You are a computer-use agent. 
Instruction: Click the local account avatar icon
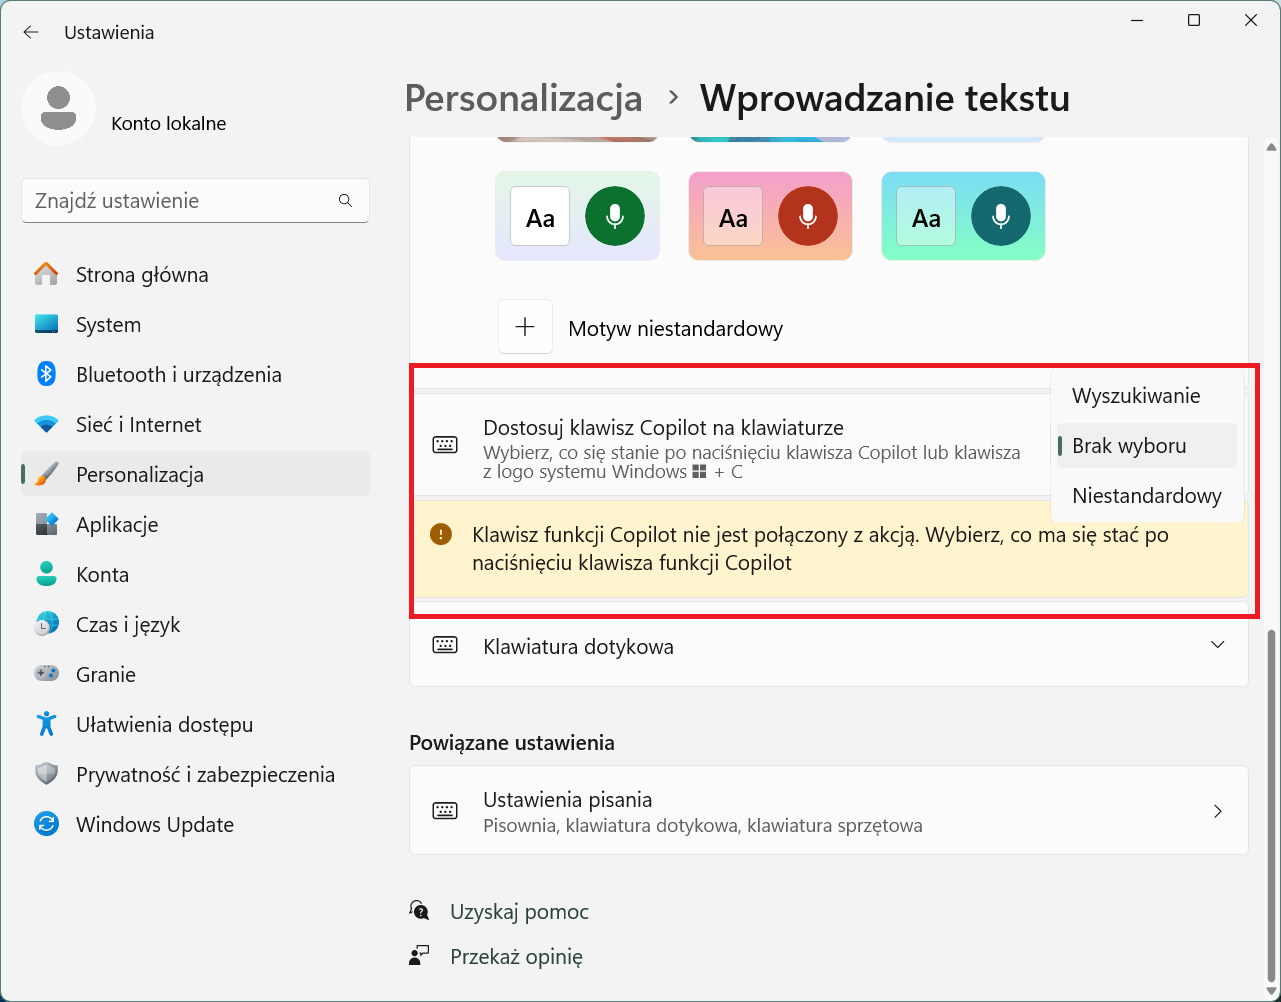click(x=58, y=108)
